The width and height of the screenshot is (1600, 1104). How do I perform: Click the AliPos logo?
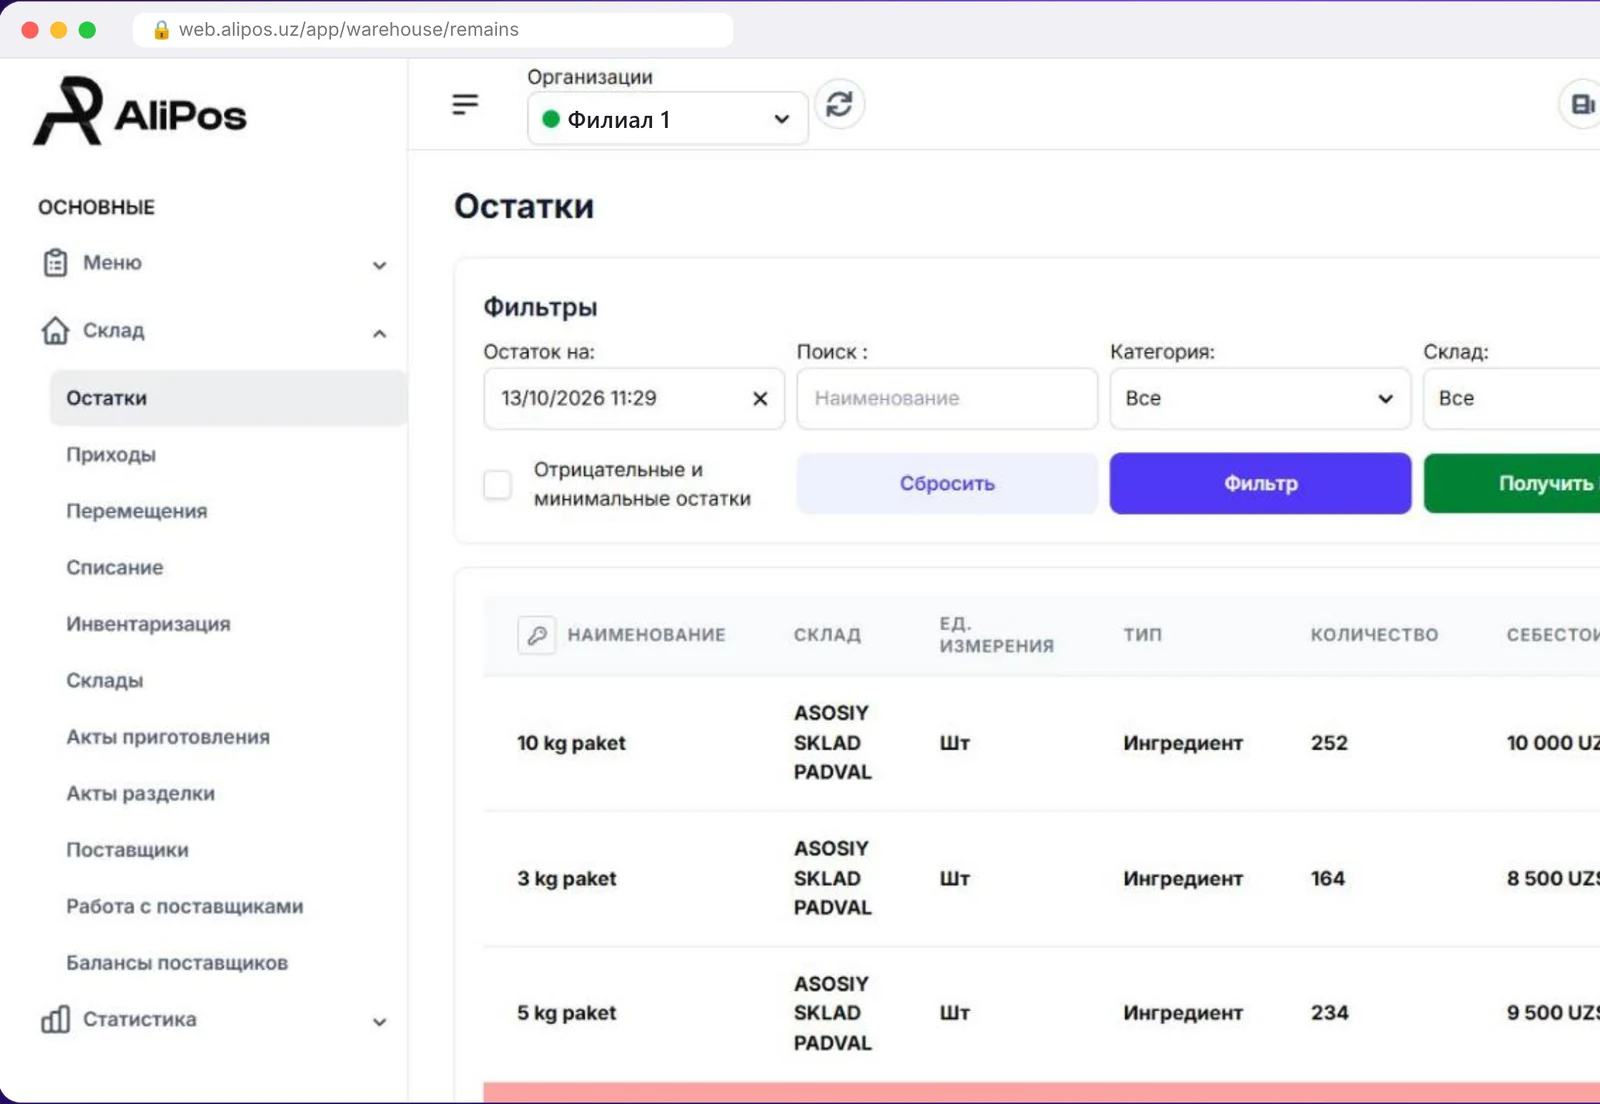pos(140,112)
